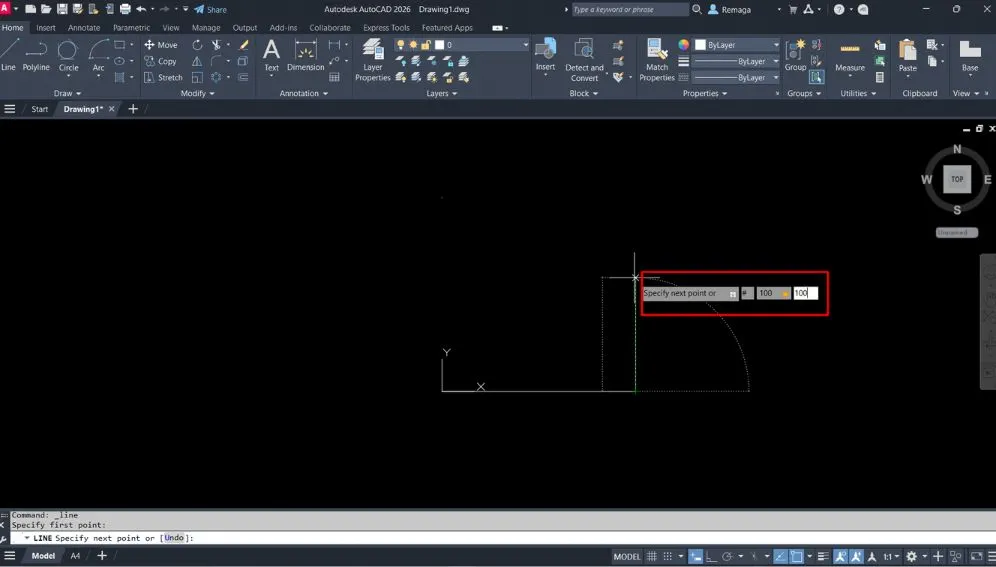Viewport: 996px width, 567px height.
Task: Click the Insert block icon
Action: coord(545,55)
